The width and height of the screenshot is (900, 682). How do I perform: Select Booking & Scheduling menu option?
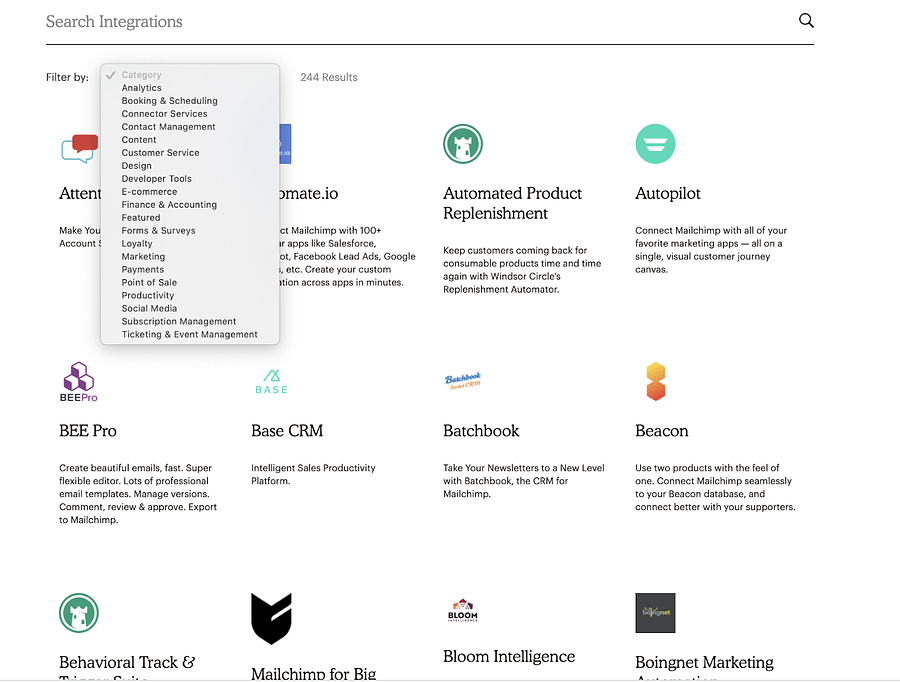[169, 101]
